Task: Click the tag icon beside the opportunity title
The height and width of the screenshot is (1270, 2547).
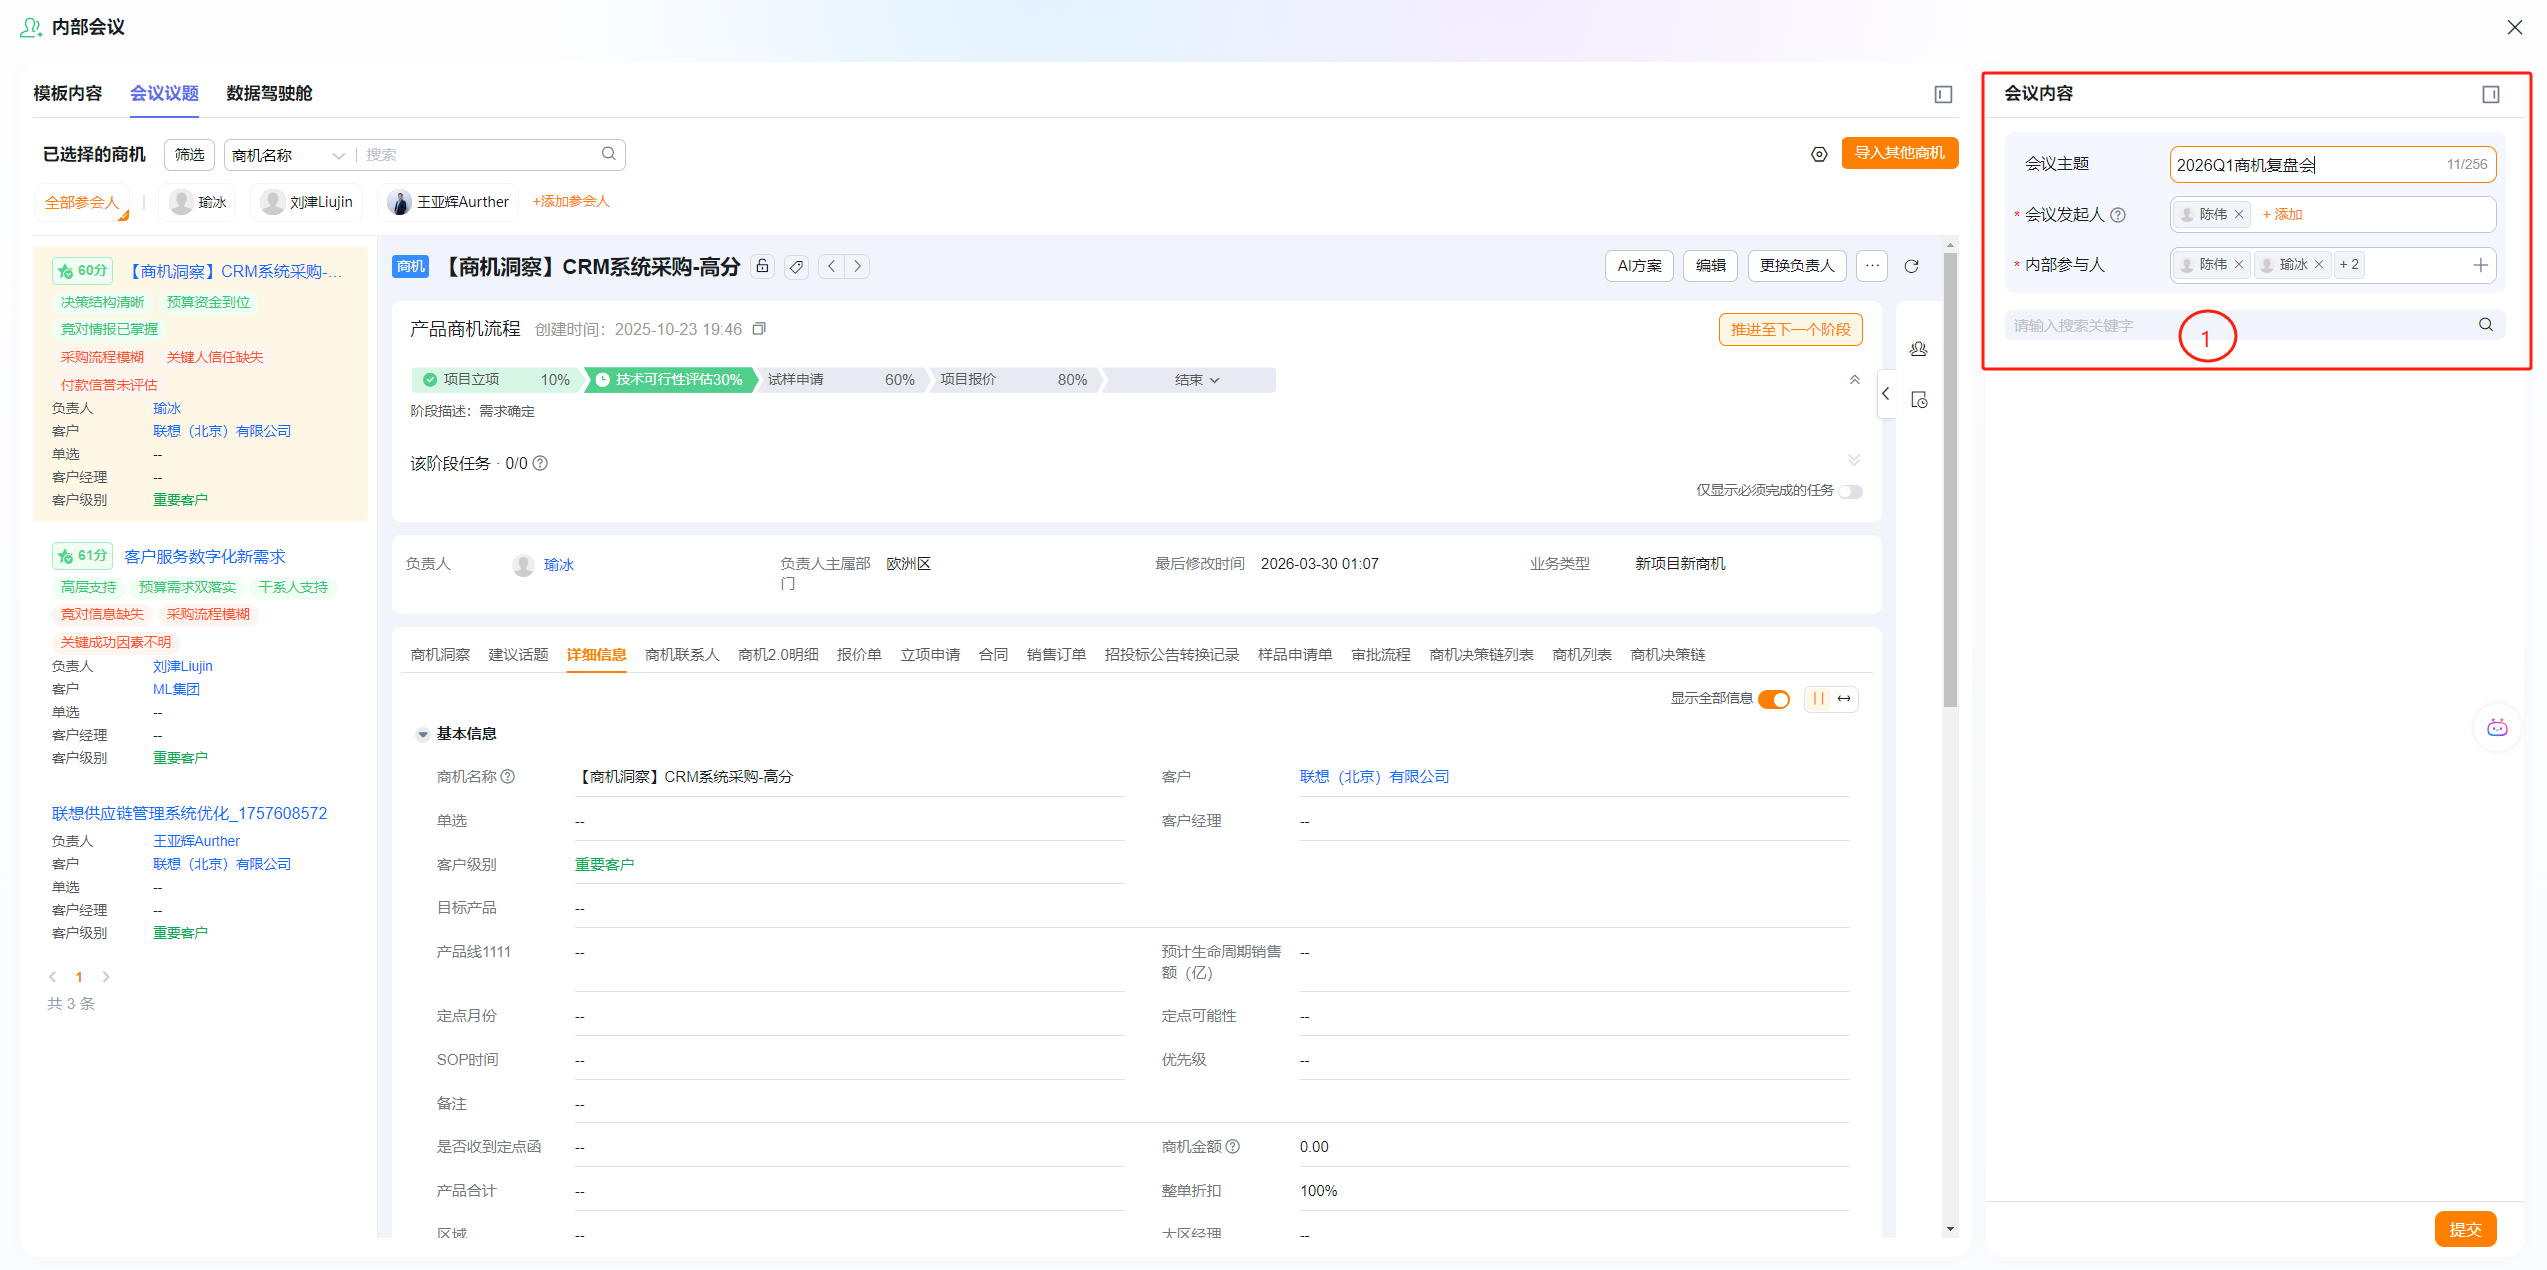Action: (796, 266)
